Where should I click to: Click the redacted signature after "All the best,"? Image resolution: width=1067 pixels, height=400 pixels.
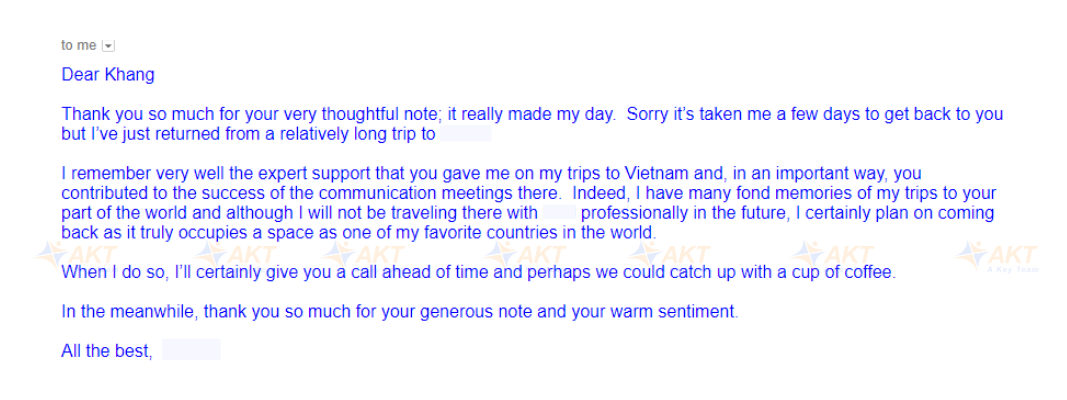(191, 351)
